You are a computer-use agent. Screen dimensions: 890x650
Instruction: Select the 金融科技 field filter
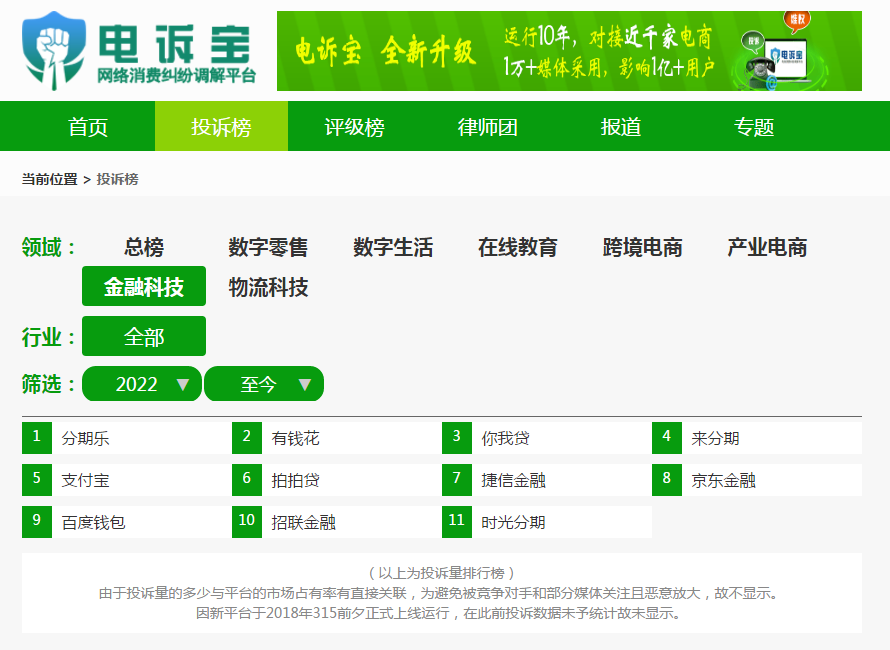coord(144,286)
